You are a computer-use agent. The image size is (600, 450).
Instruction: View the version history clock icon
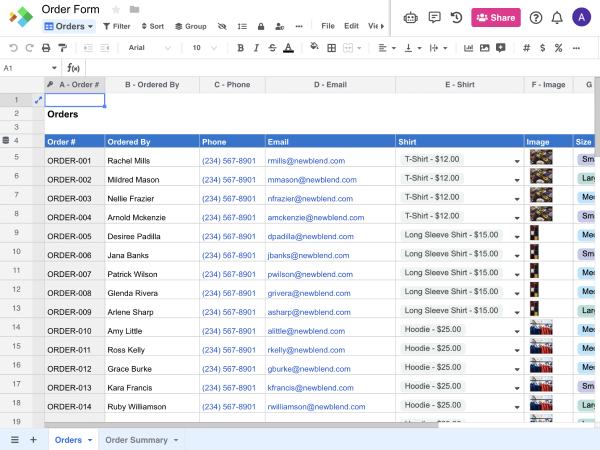pyautogui.click(x=456, y=17)
